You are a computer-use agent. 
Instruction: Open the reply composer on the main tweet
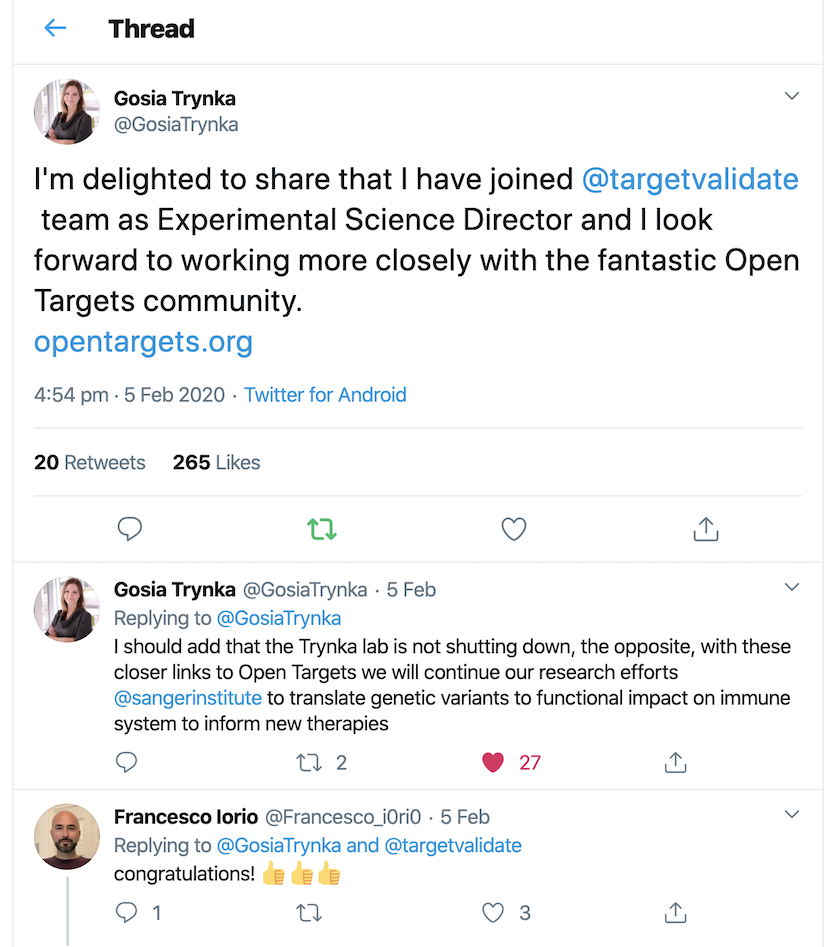click(x=129, y=529)
